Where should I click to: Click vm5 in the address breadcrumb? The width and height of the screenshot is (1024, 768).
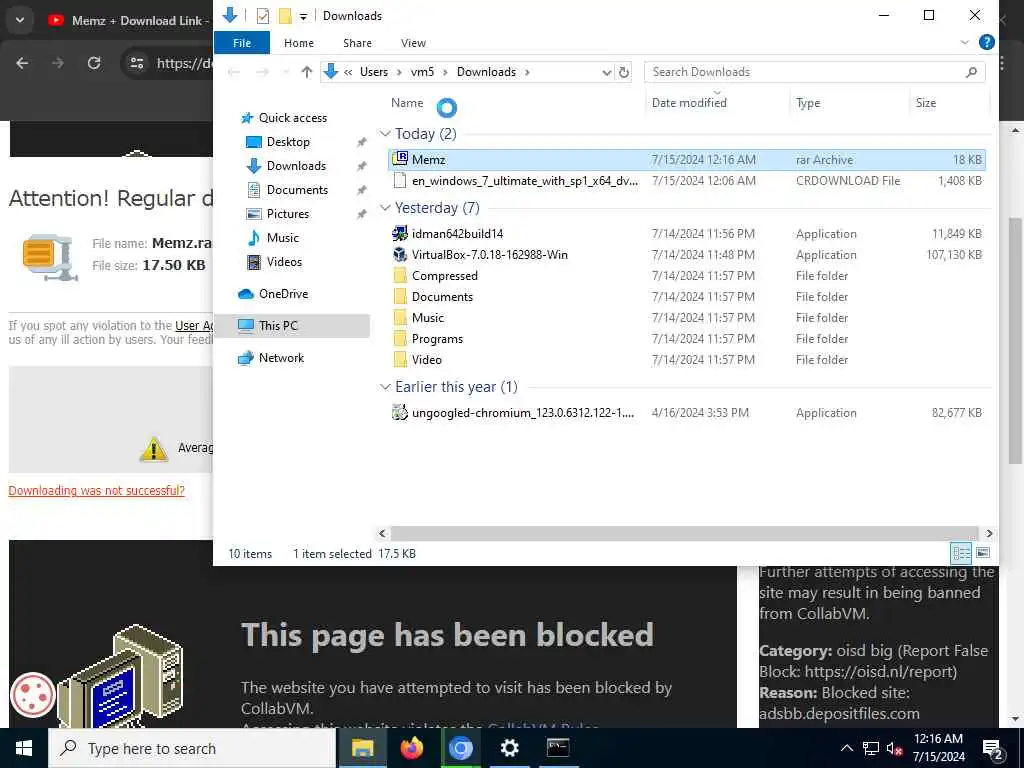point(422,72)
